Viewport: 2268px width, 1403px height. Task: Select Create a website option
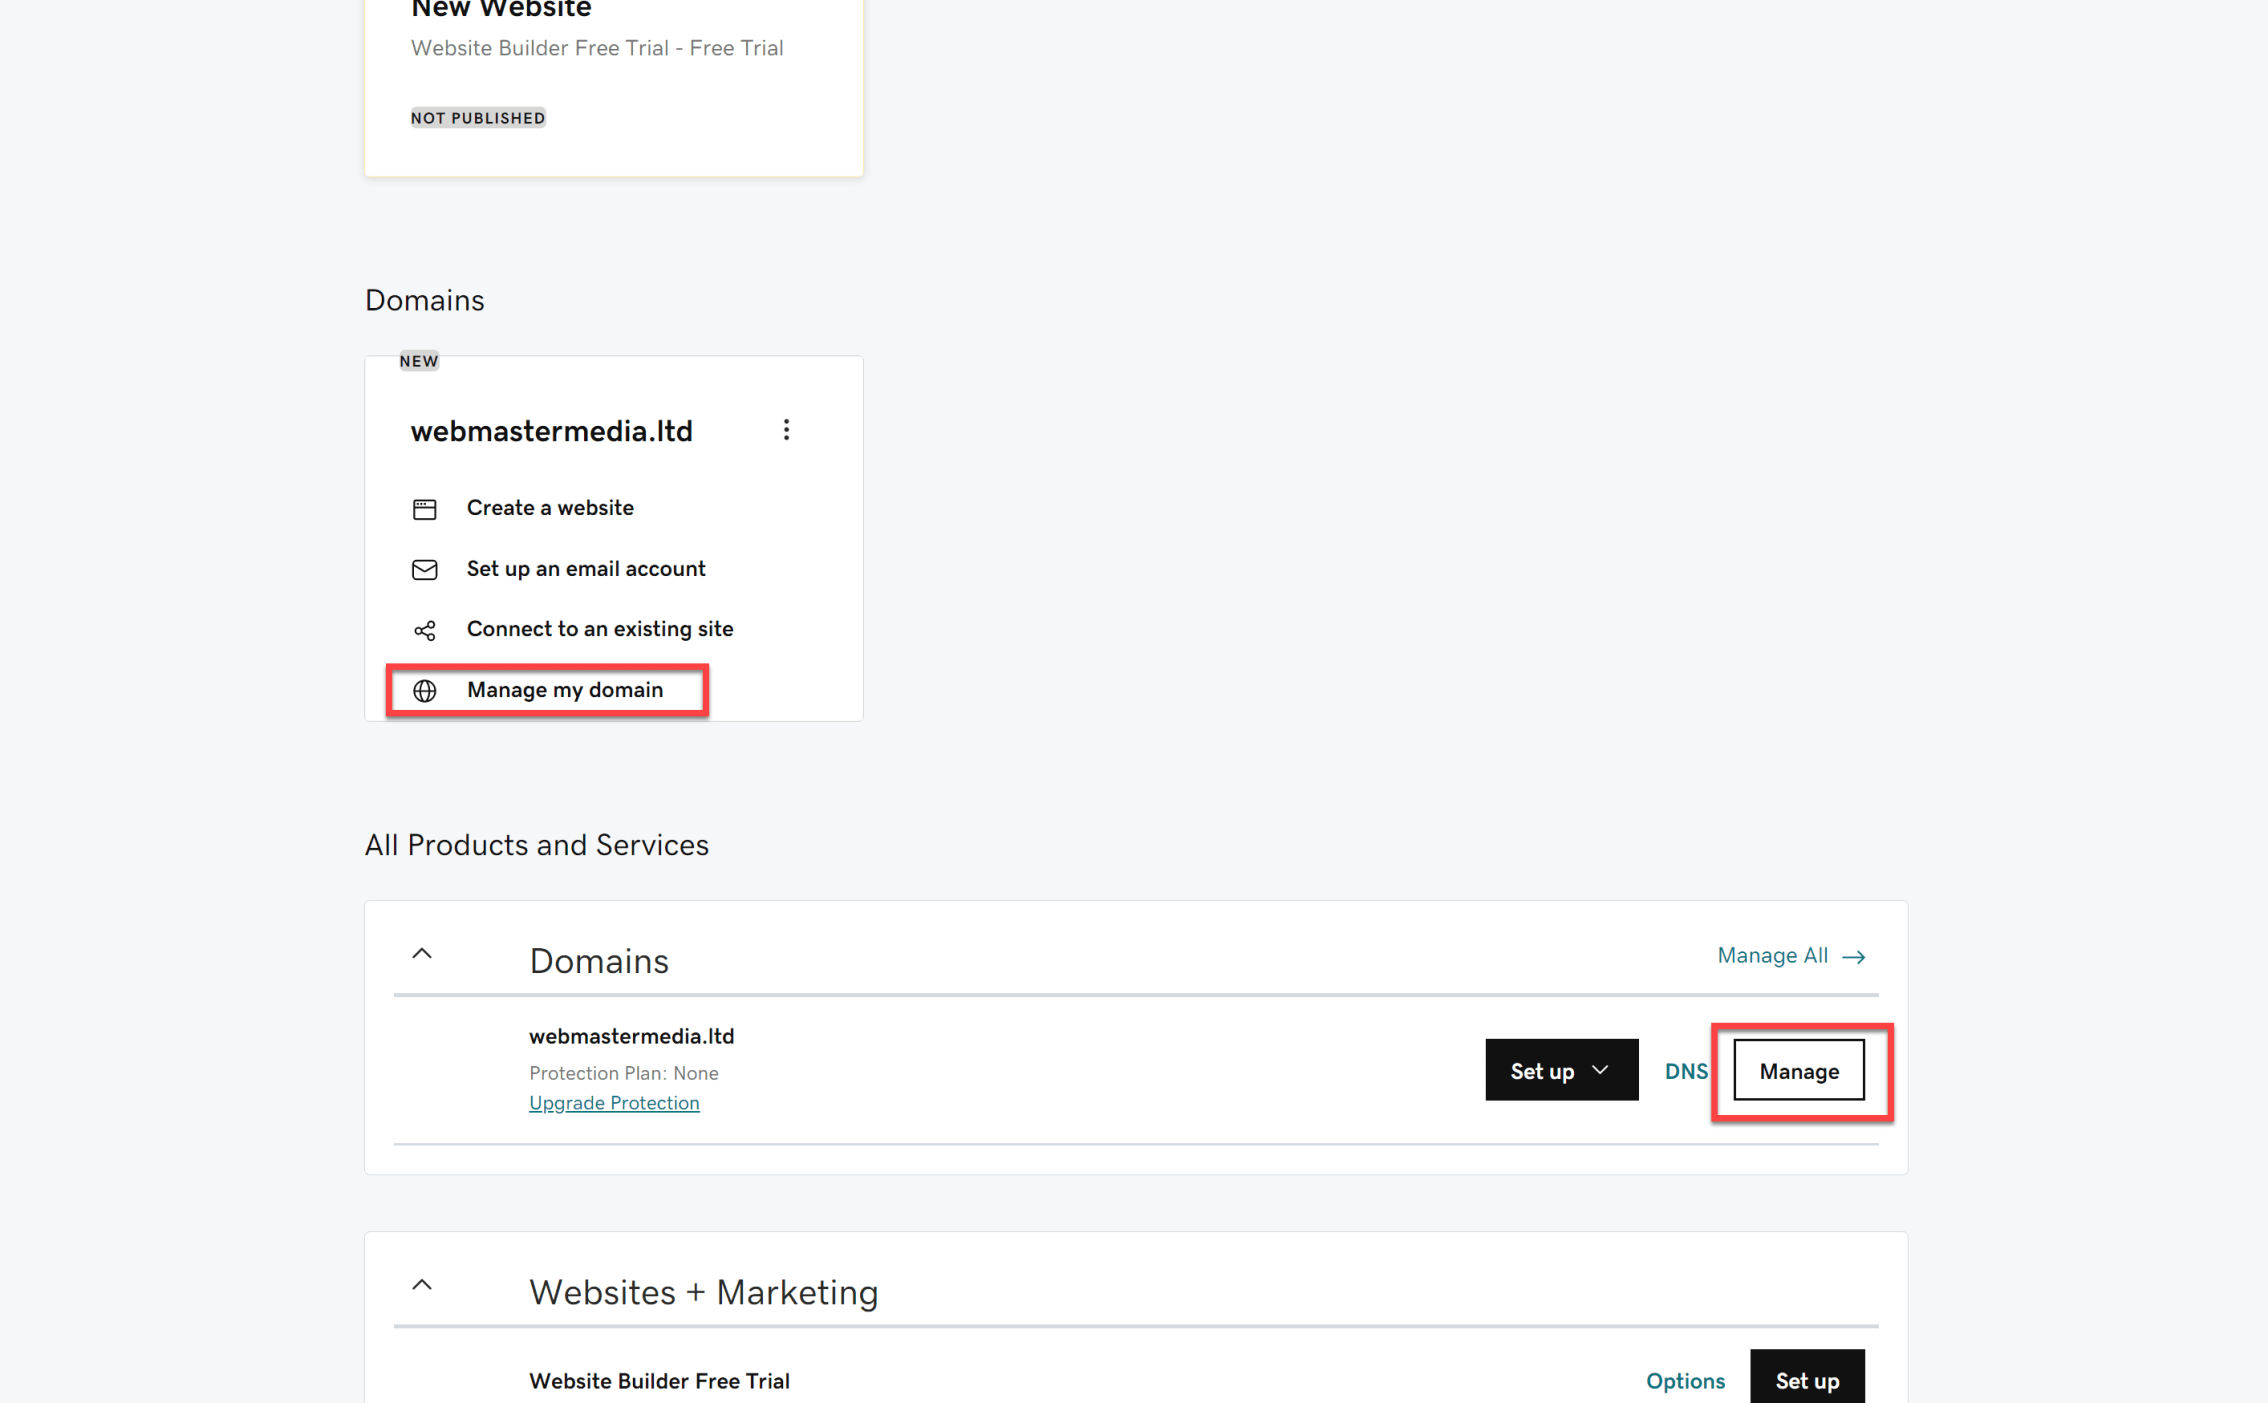550,508
